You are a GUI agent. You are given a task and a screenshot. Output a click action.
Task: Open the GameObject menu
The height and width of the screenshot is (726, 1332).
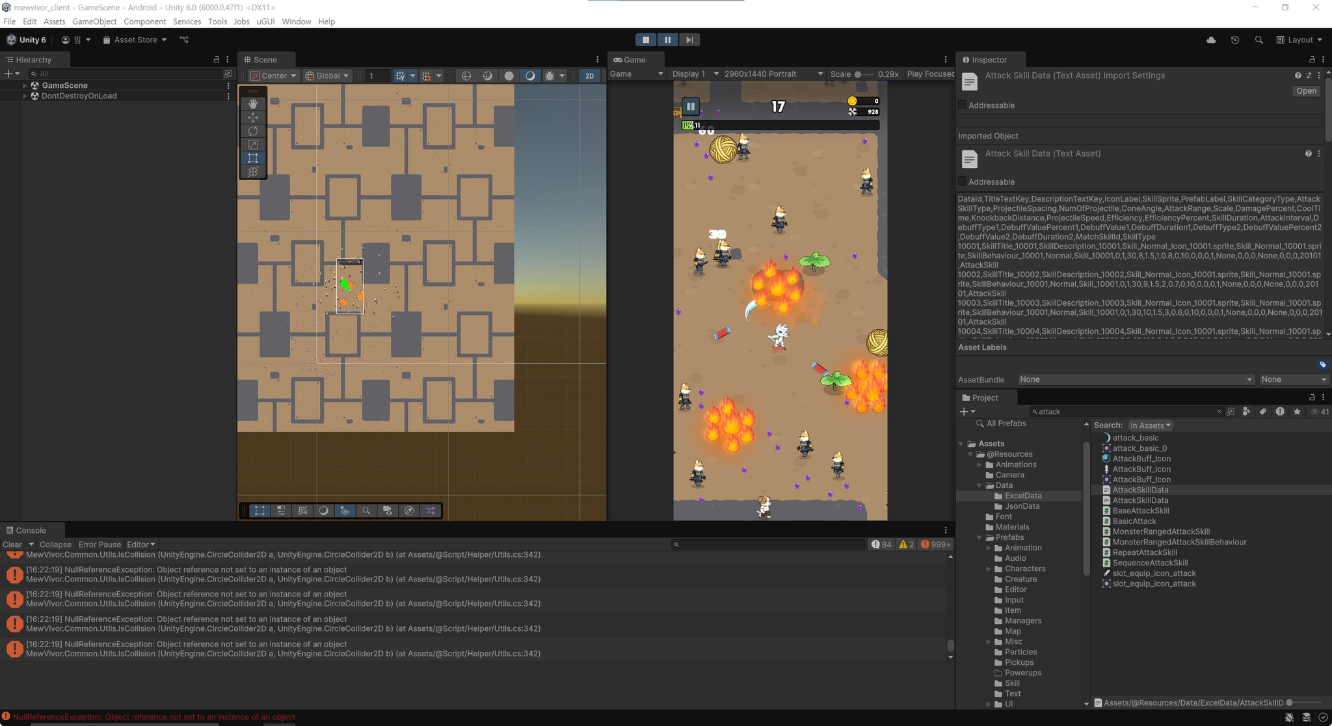[94, 21]
